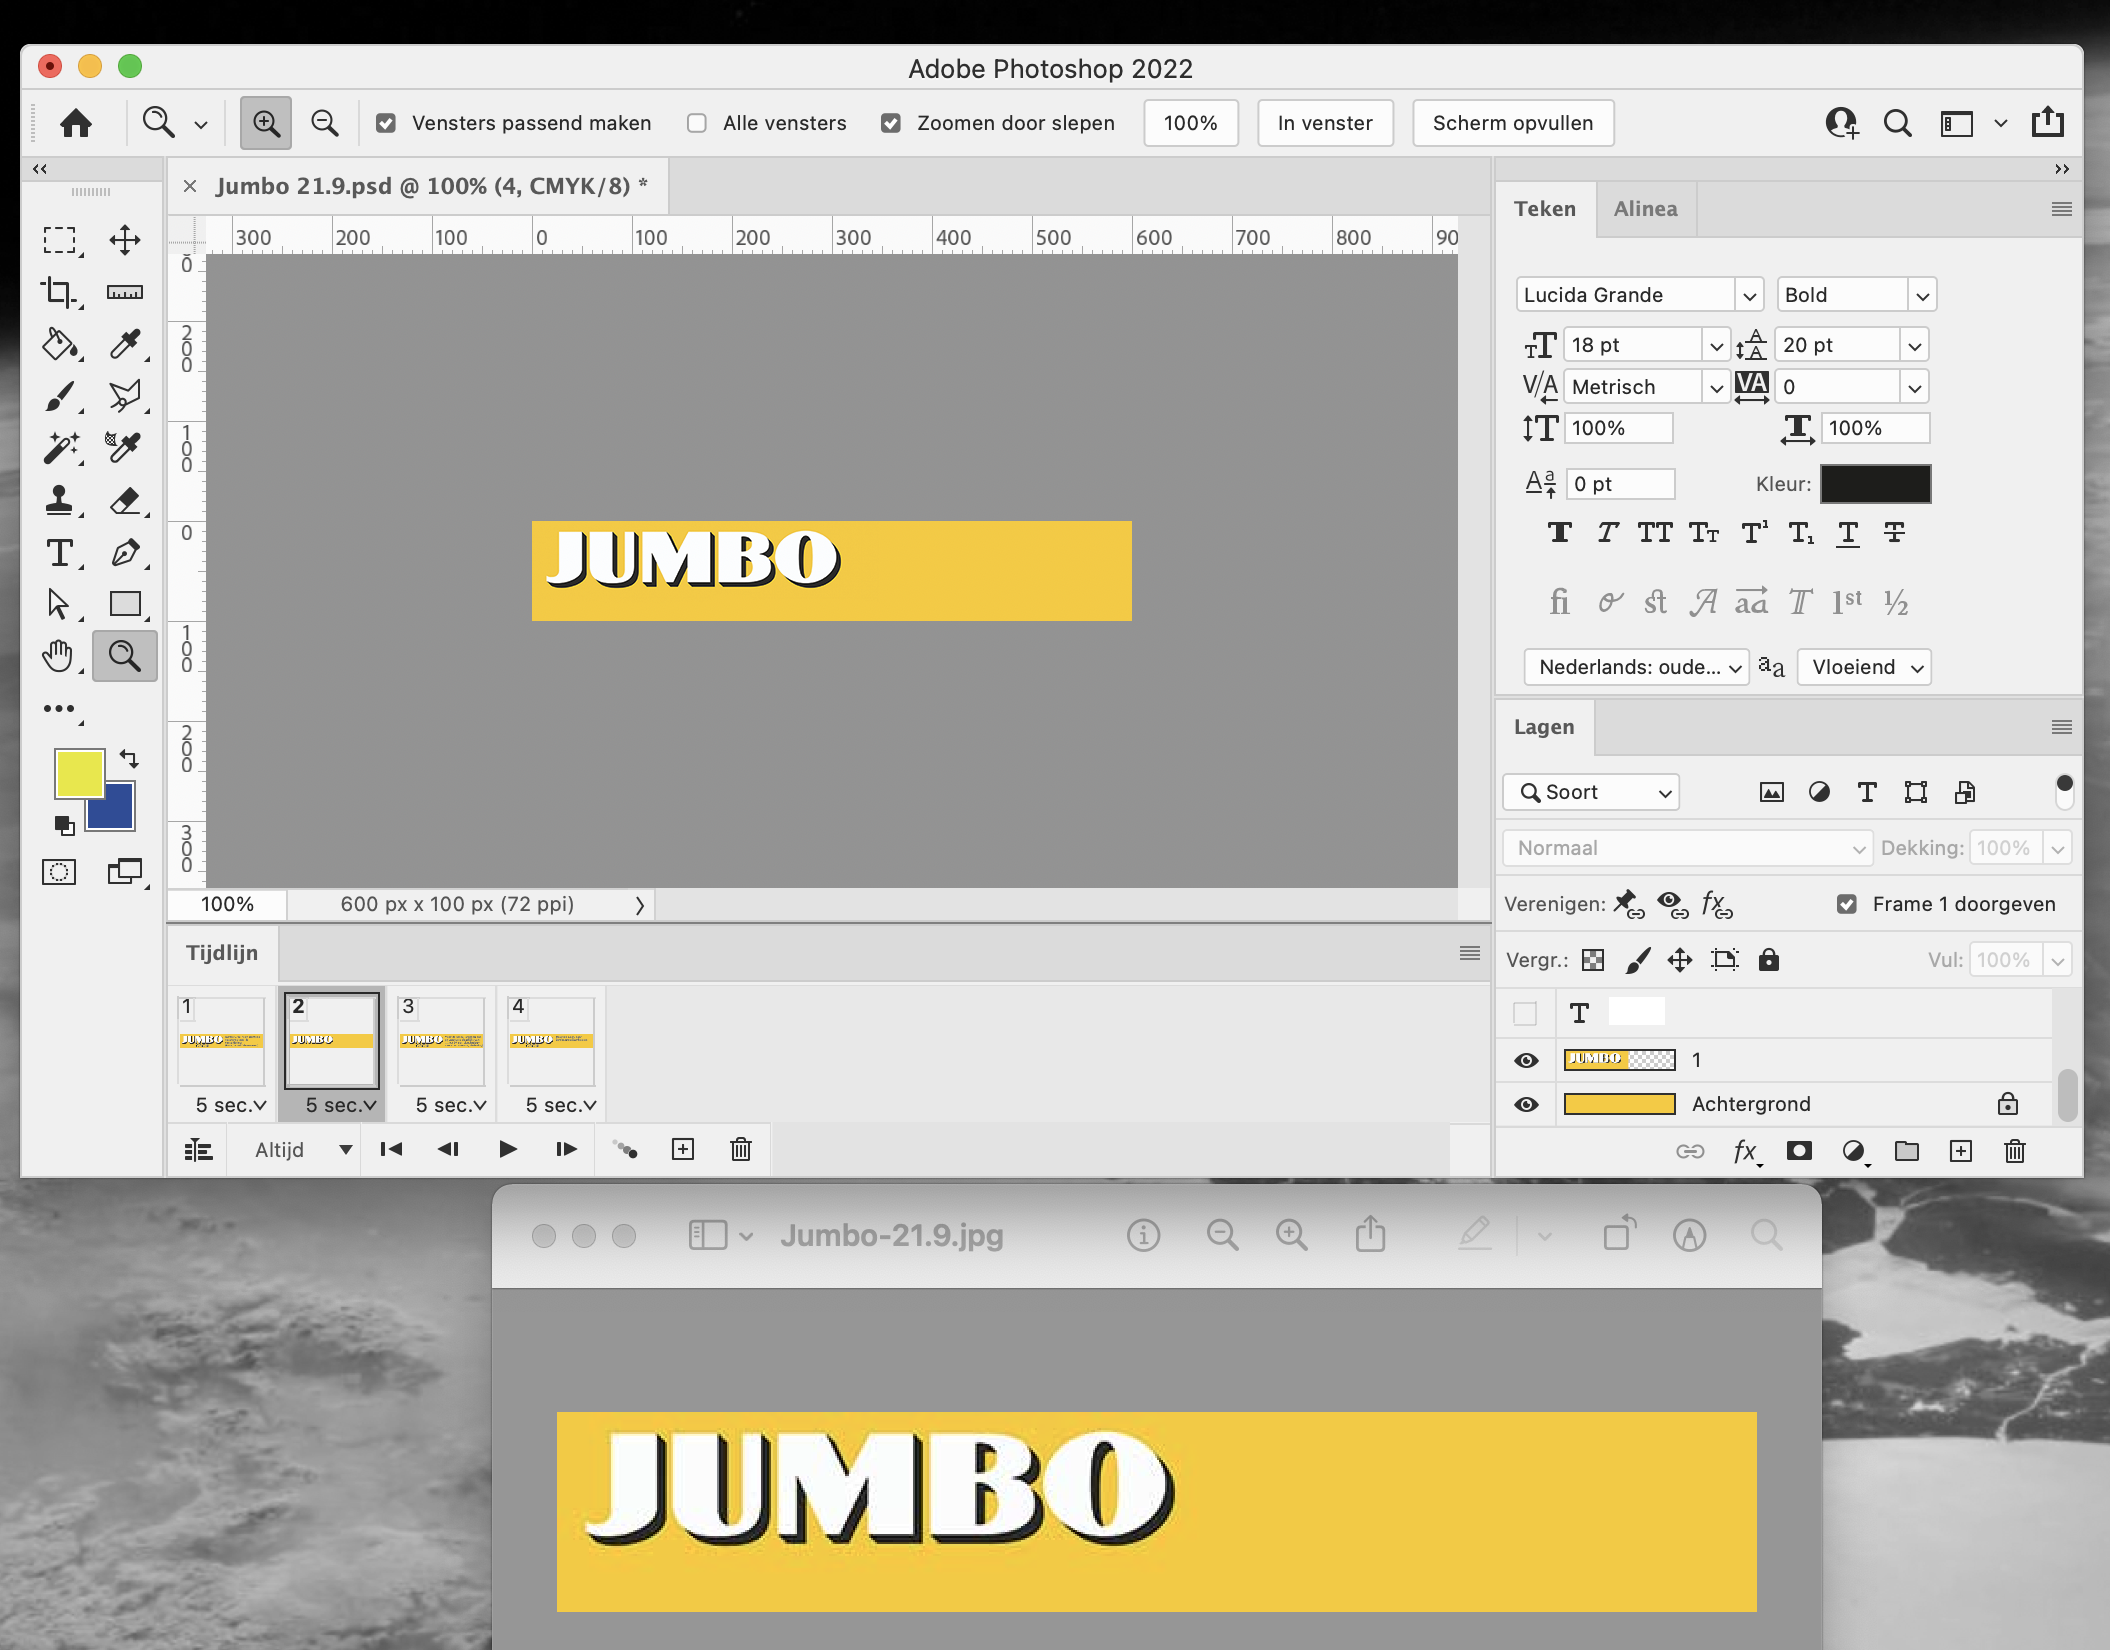This screenshot has height=1650, width=2110.
Task: Select the Eyedropper tool
Action: pos(125,344)
